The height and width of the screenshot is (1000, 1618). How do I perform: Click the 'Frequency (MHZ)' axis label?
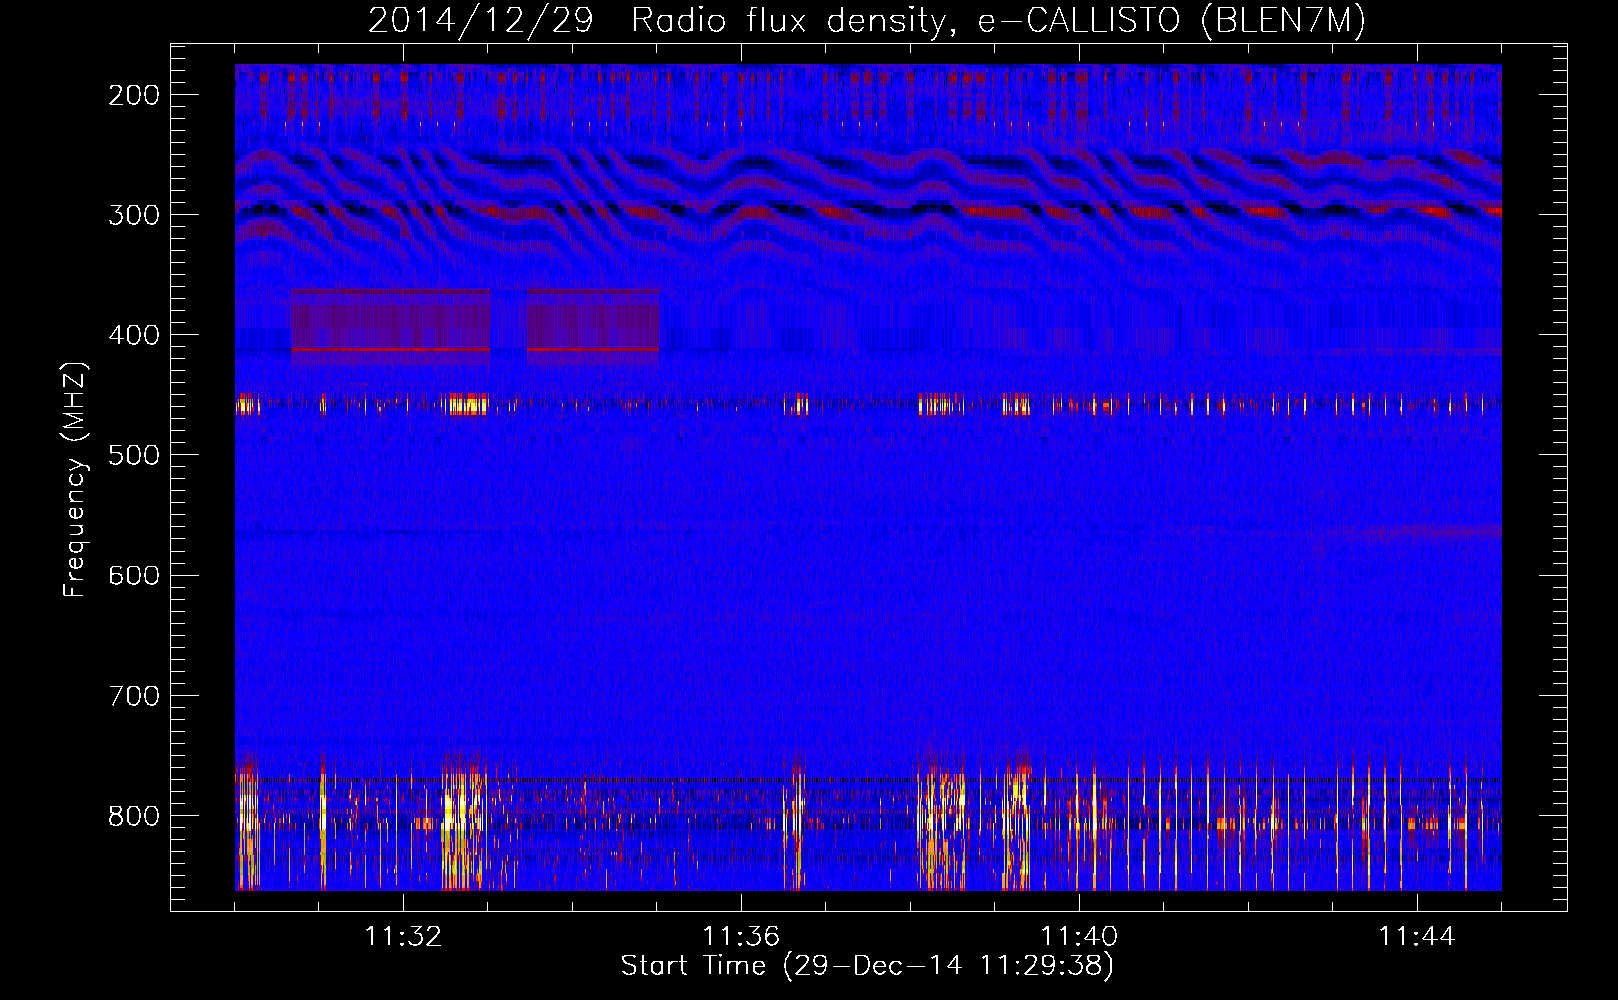75,479
